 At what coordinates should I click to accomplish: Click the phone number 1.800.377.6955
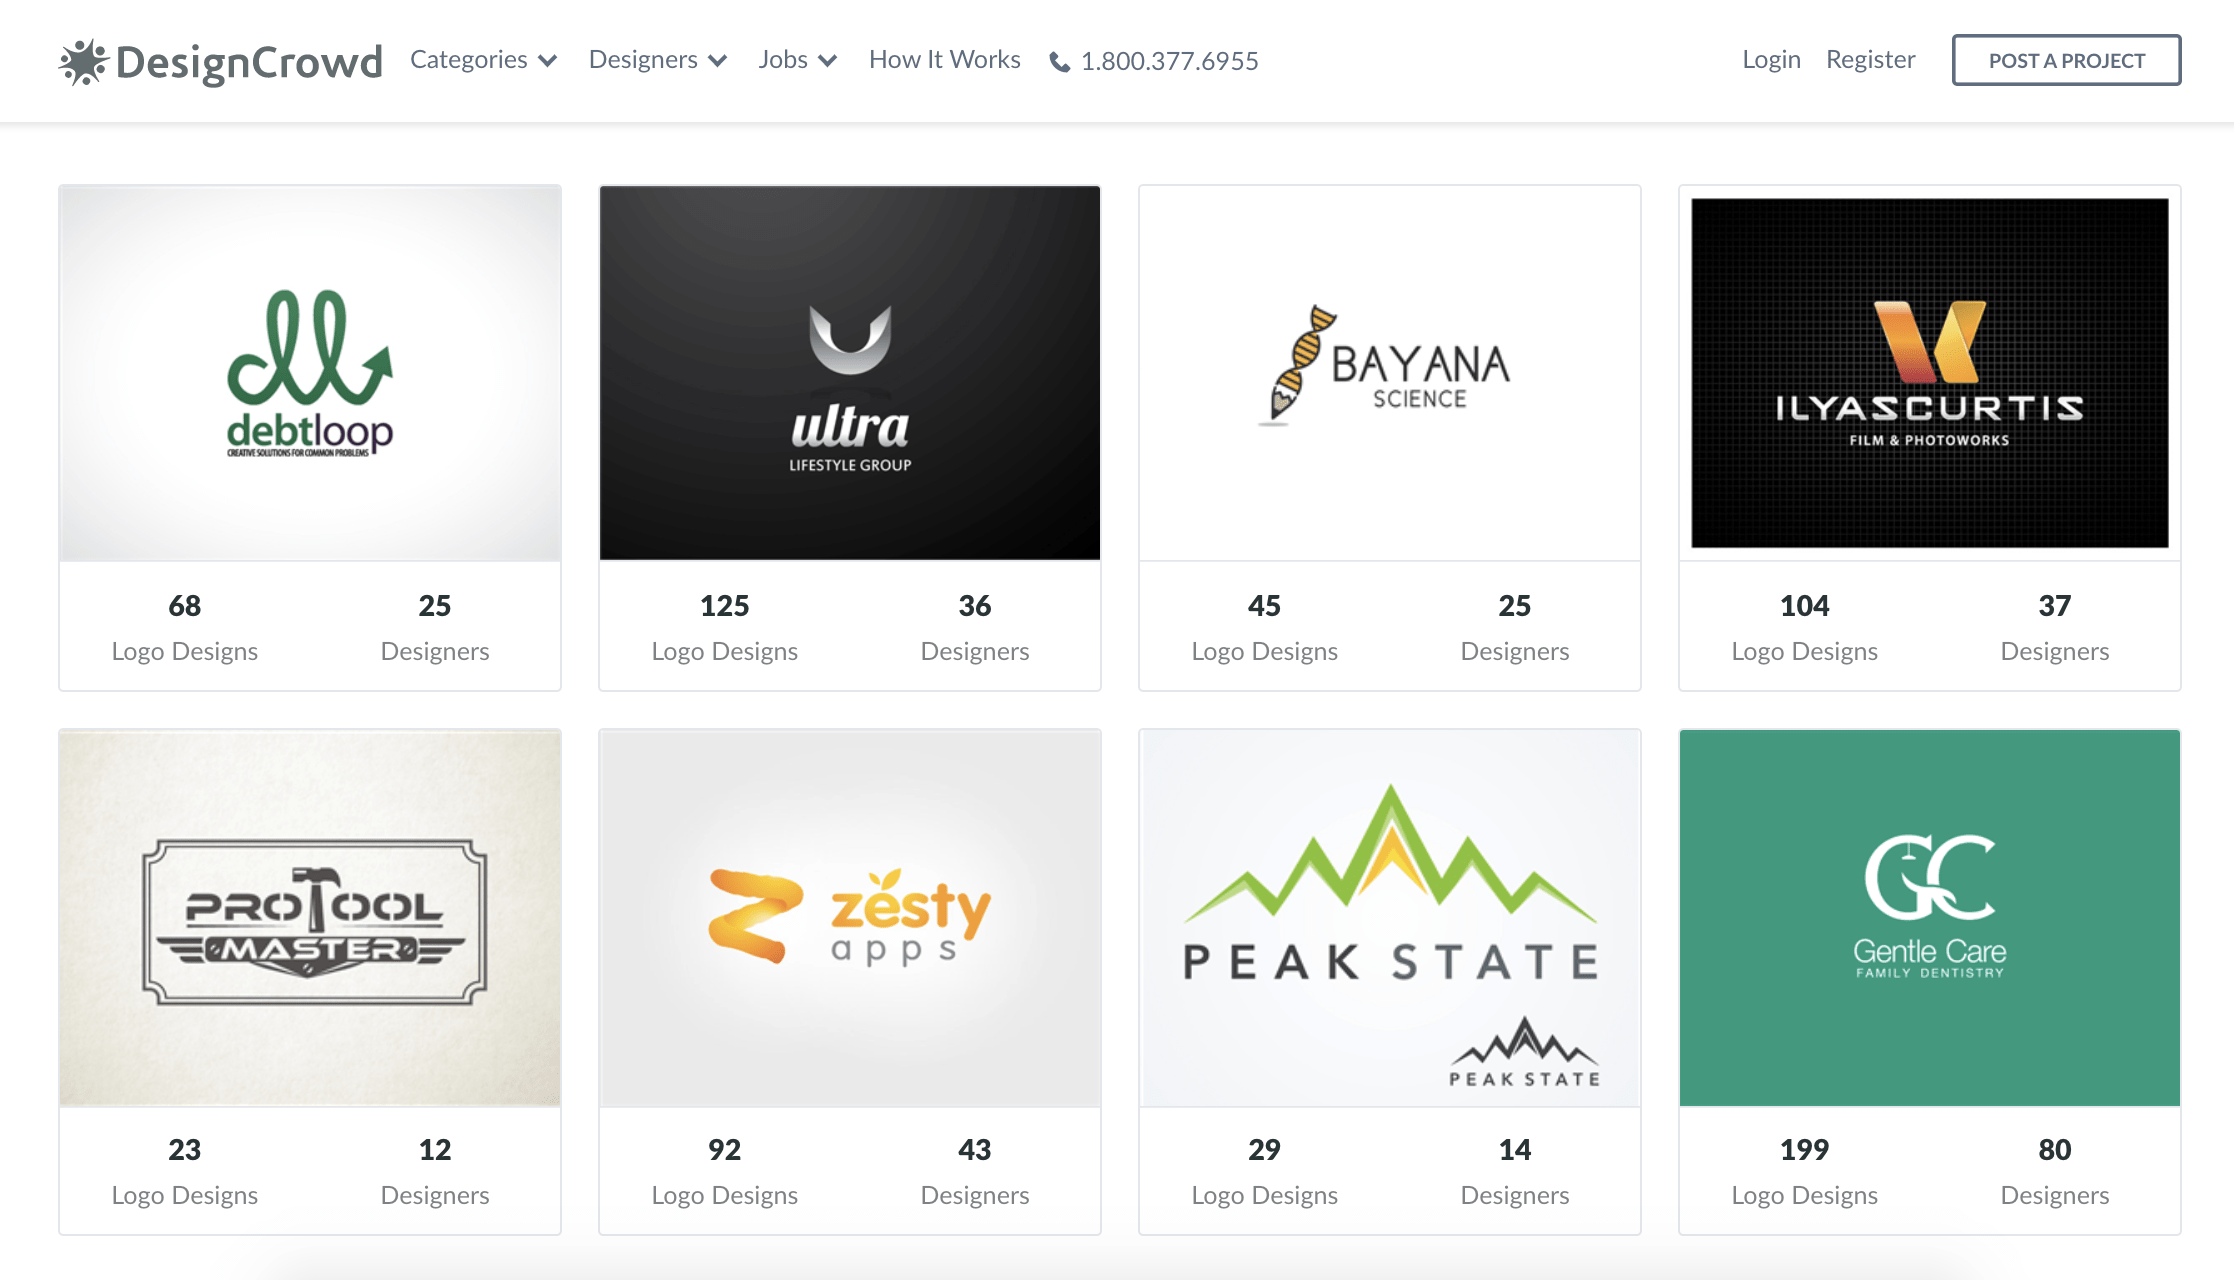[1169, 61]
